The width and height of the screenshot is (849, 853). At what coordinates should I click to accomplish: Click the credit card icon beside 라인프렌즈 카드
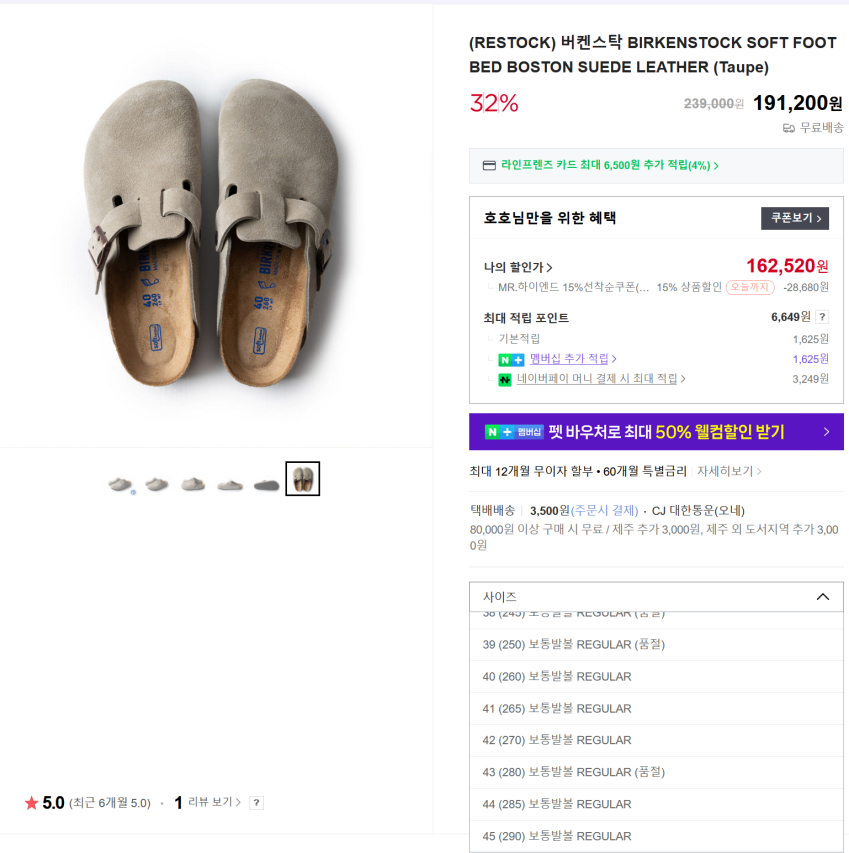(x=489, y=166)
